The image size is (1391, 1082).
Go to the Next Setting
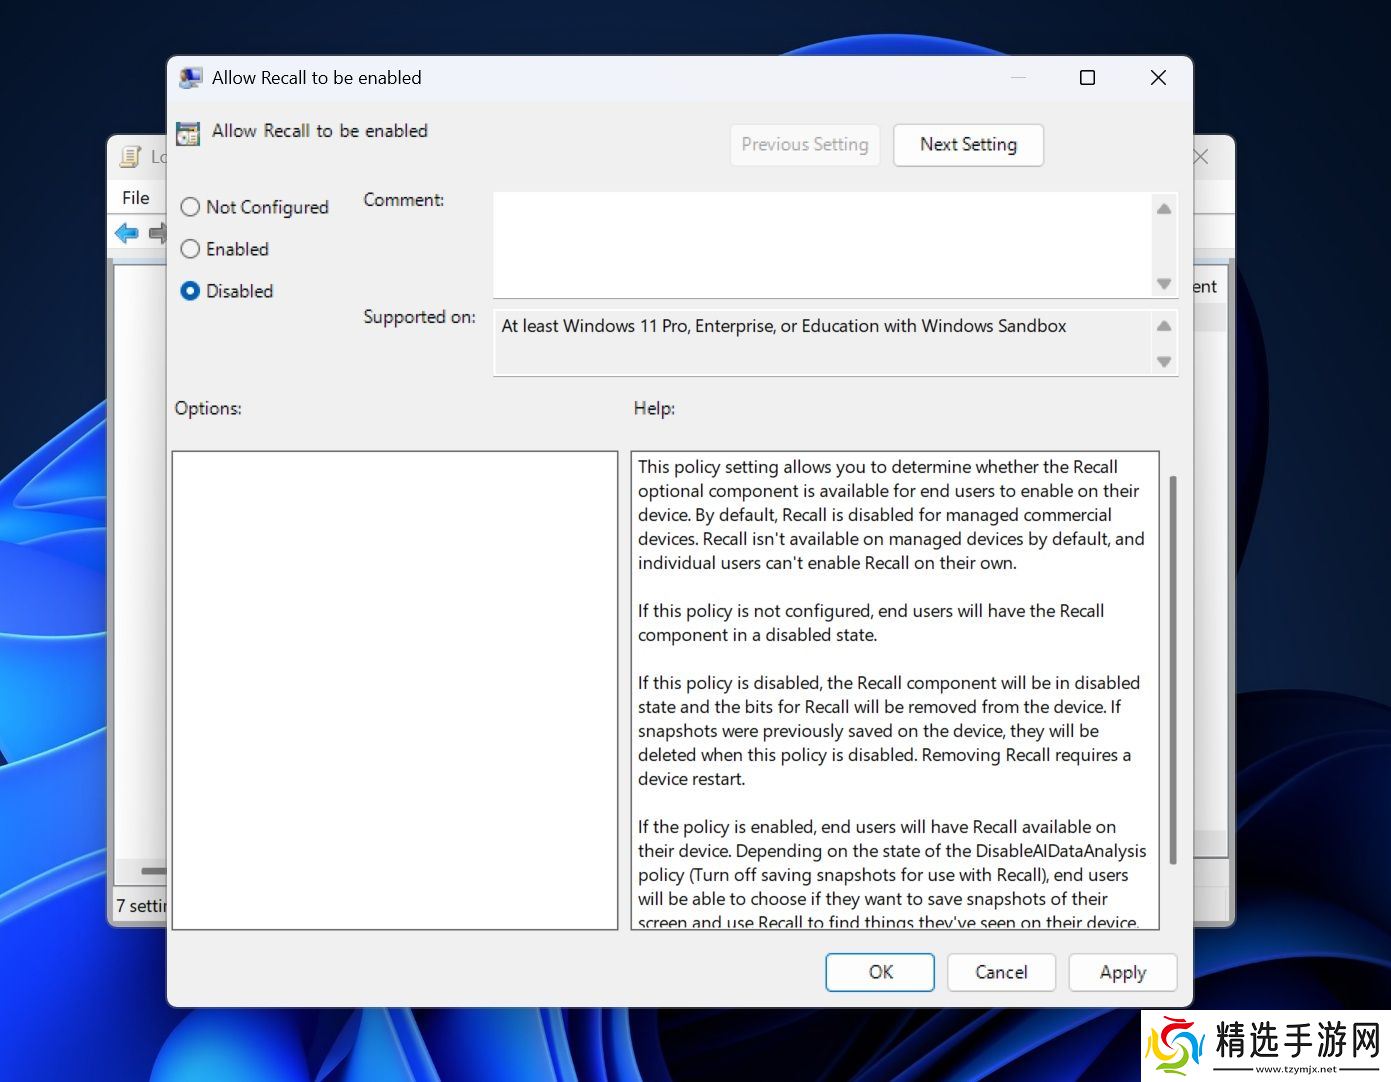[x=968, y=145]
